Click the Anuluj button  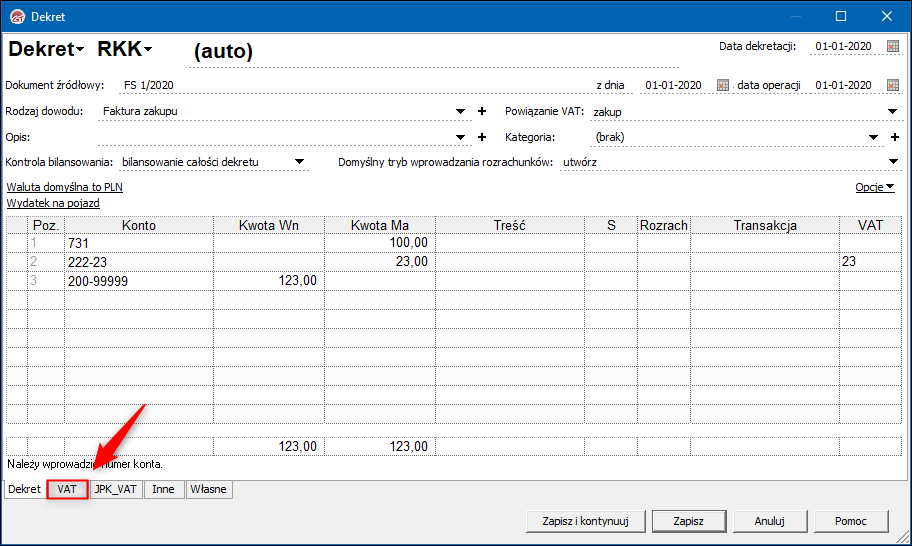point(770,521)
